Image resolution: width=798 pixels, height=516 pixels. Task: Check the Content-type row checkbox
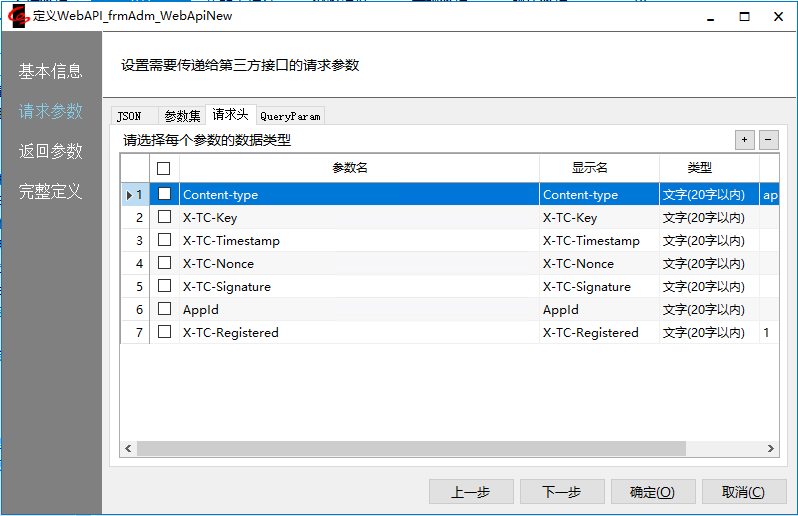[x=164, y=194]
